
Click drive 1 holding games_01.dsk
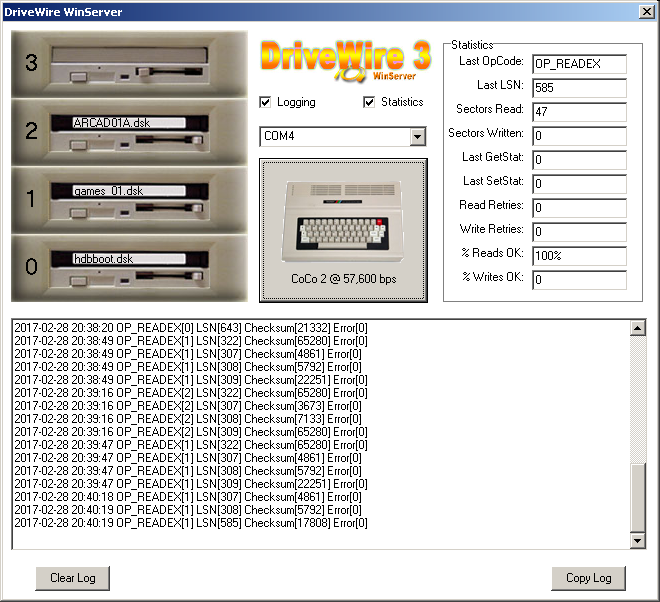[x=130, y=199]
